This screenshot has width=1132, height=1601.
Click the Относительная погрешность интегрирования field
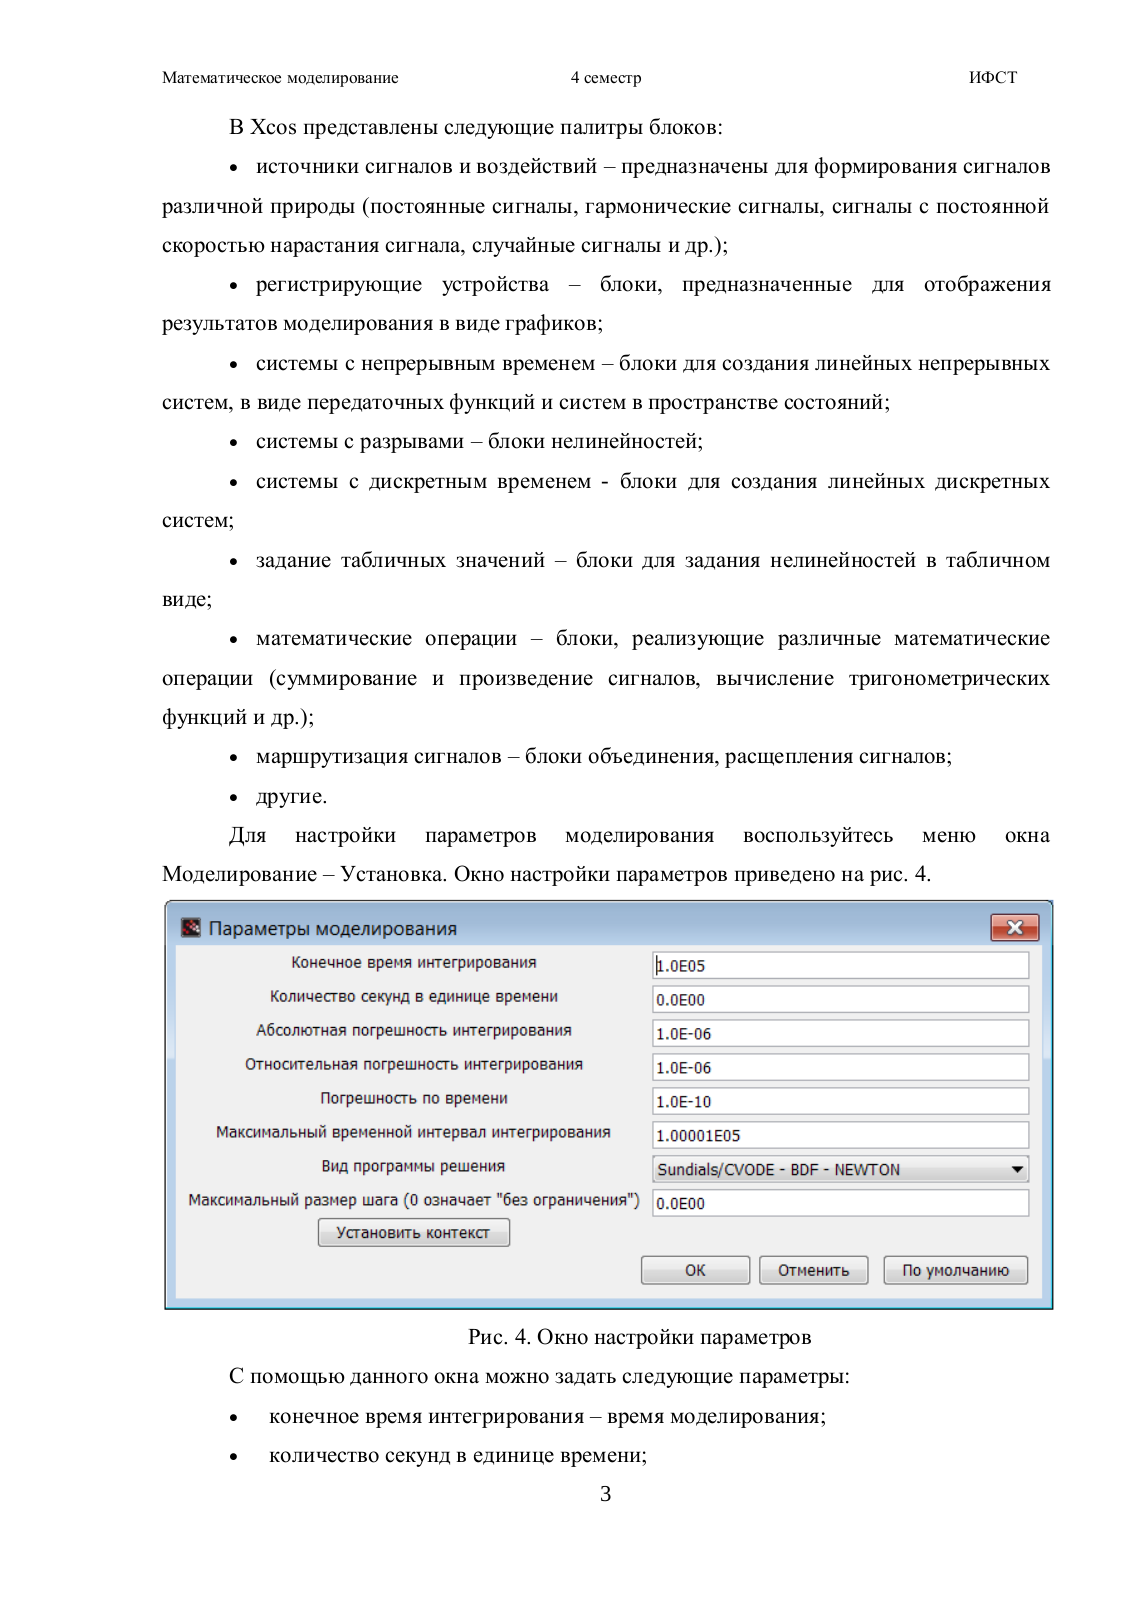[x=840, y=1067]
